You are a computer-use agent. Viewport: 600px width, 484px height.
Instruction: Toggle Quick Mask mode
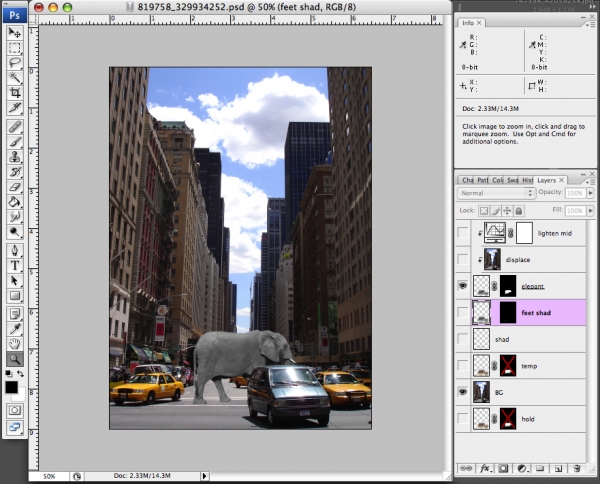pos(15,410)
